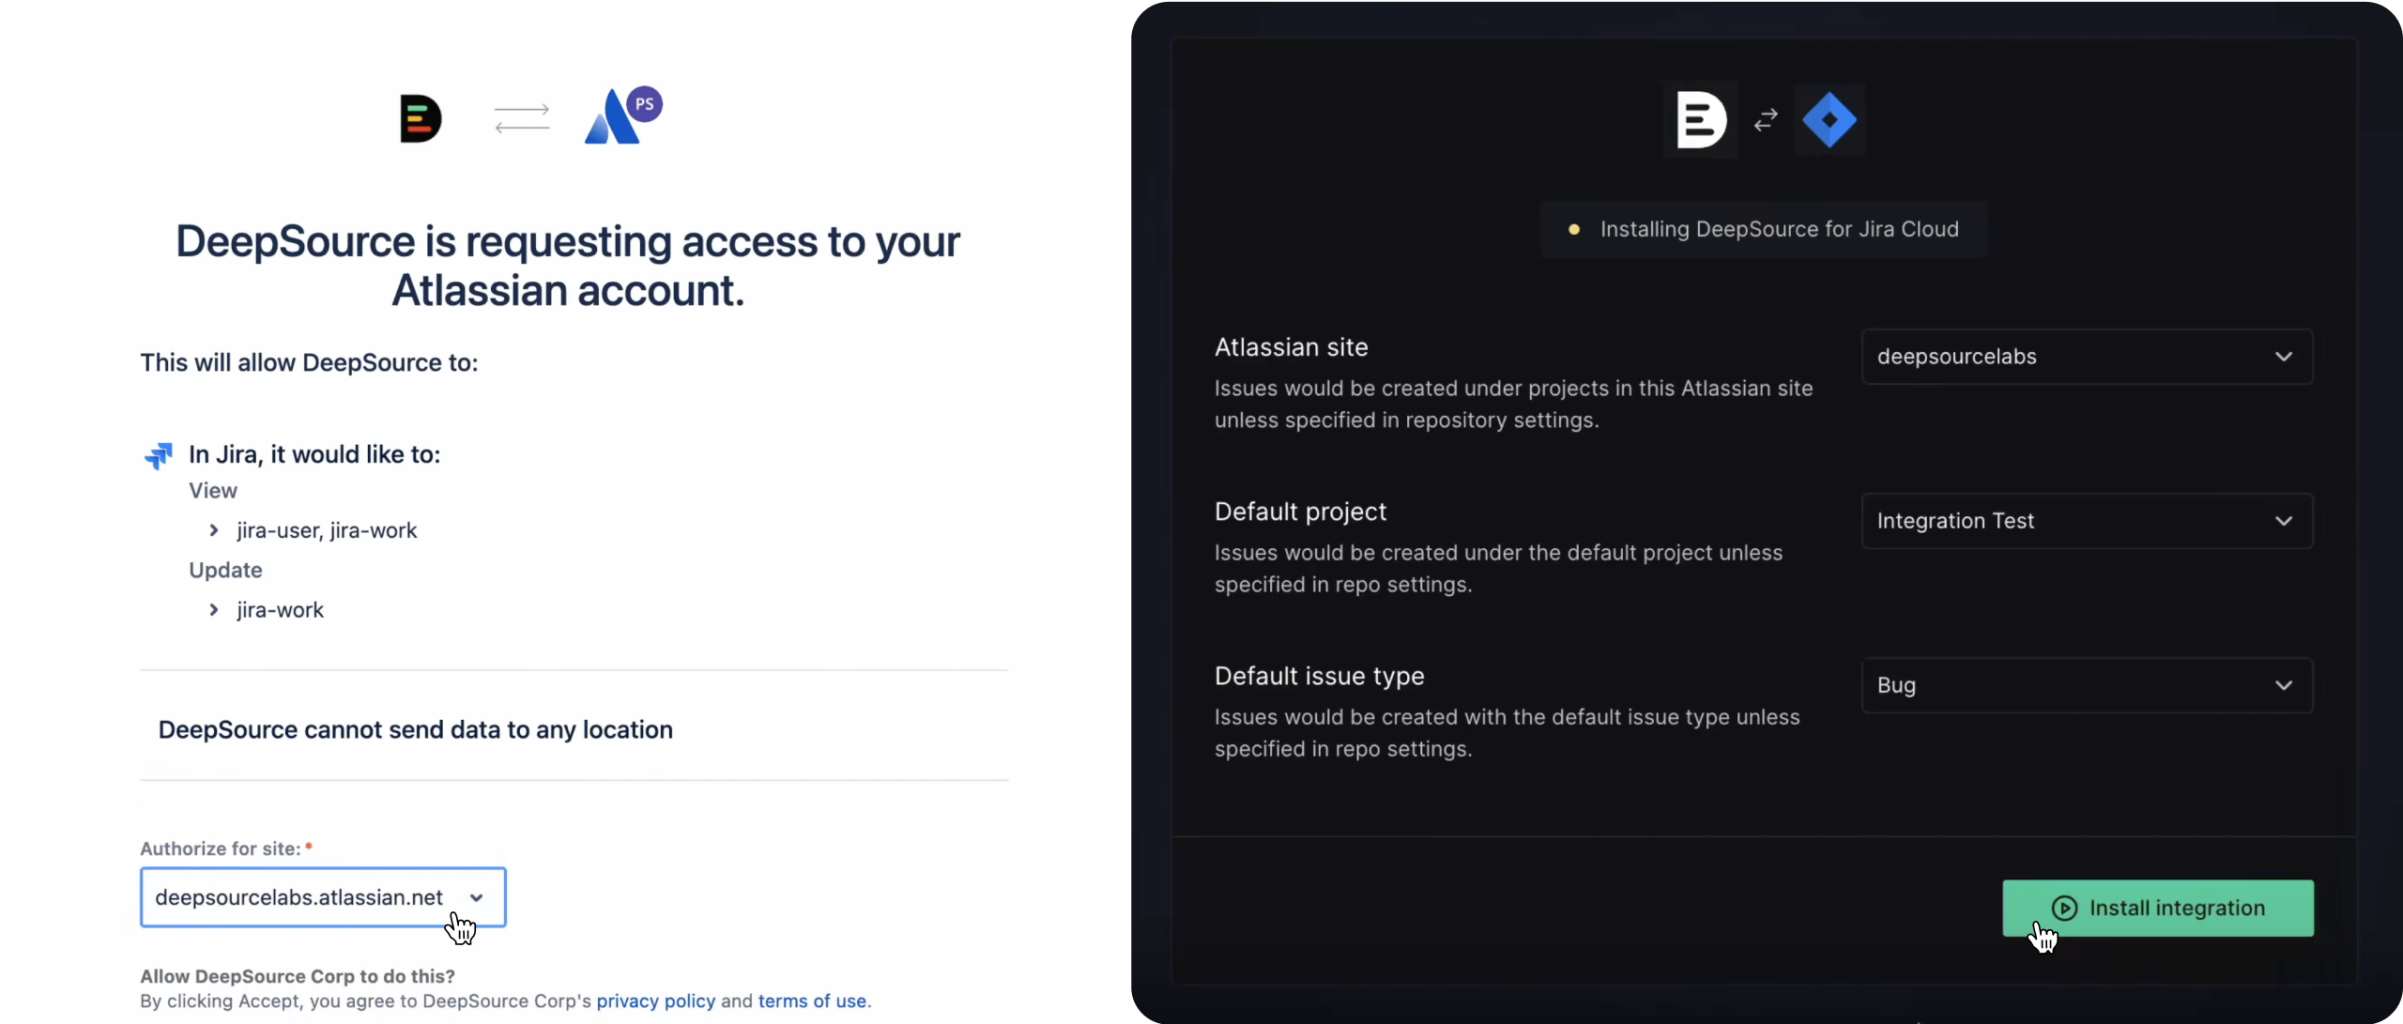Viewport: 2403px width, 1024px height.
Task: Open the privacy policy link
Action: [x=656, y=1001]
